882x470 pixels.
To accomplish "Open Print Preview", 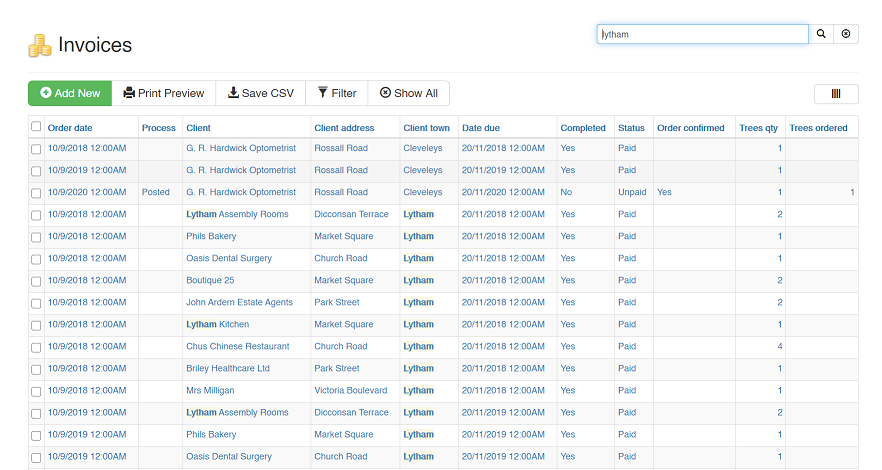I will (x=164, y=93).
